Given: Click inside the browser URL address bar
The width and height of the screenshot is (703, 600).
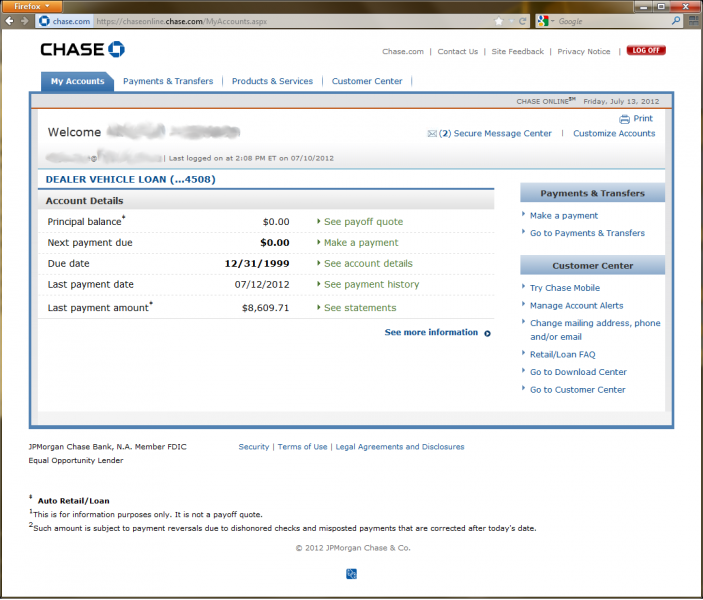Looking at the screenshot, I should click(x=300, y=21).
